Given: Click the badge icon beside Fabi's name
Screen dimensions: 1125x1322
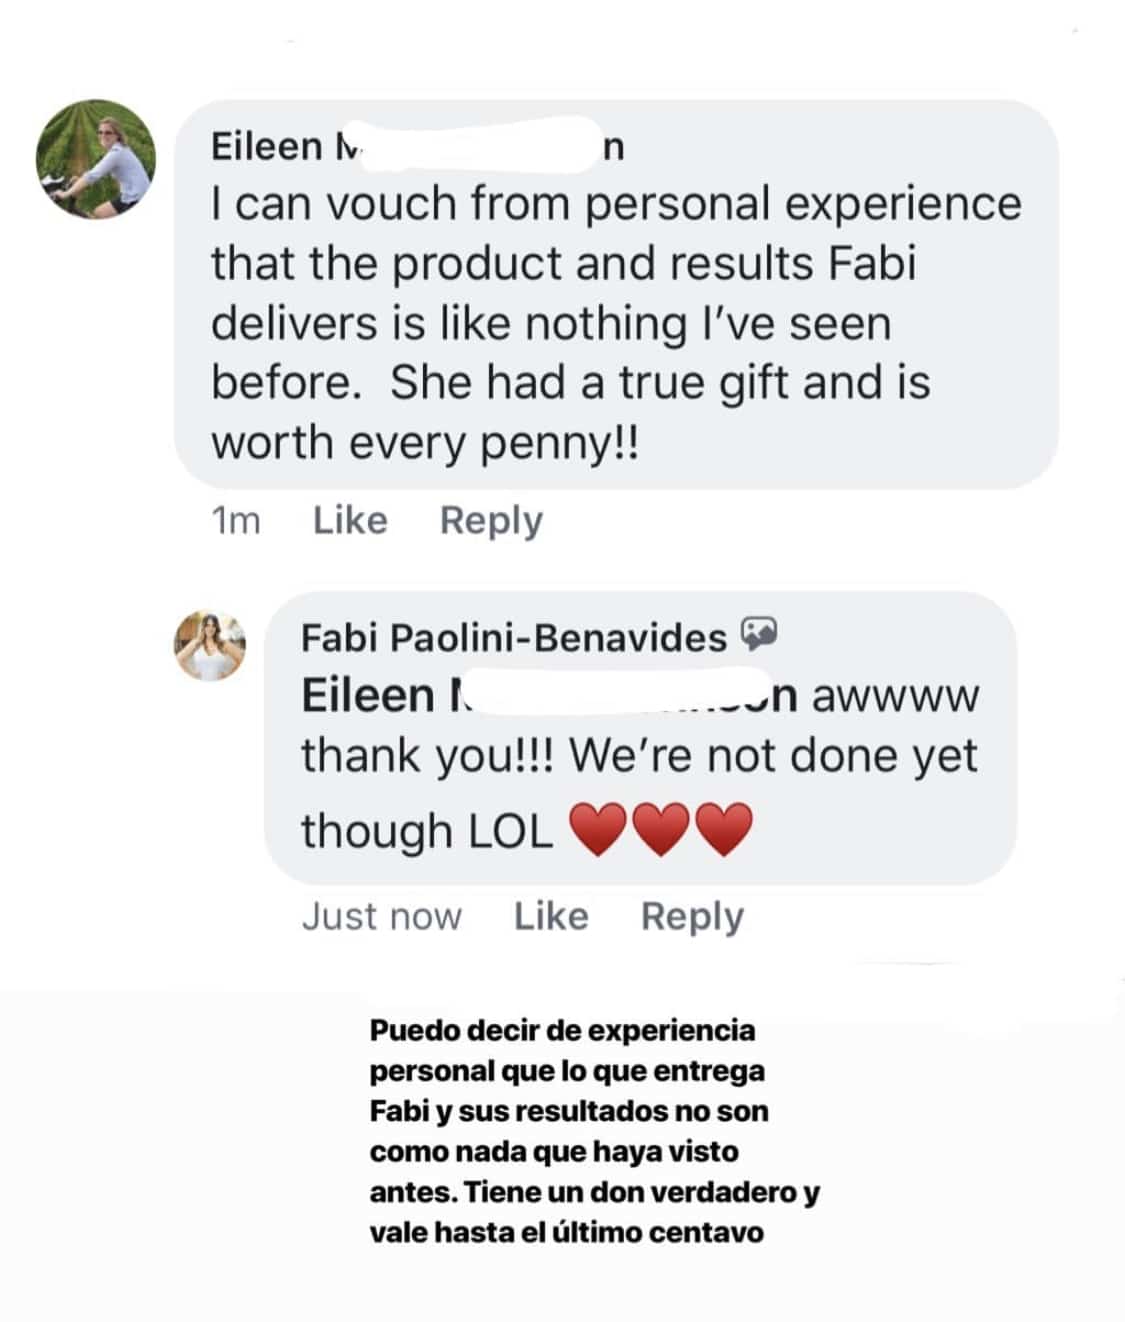Looking at the screenshot, I should click(x=760, y=634).
